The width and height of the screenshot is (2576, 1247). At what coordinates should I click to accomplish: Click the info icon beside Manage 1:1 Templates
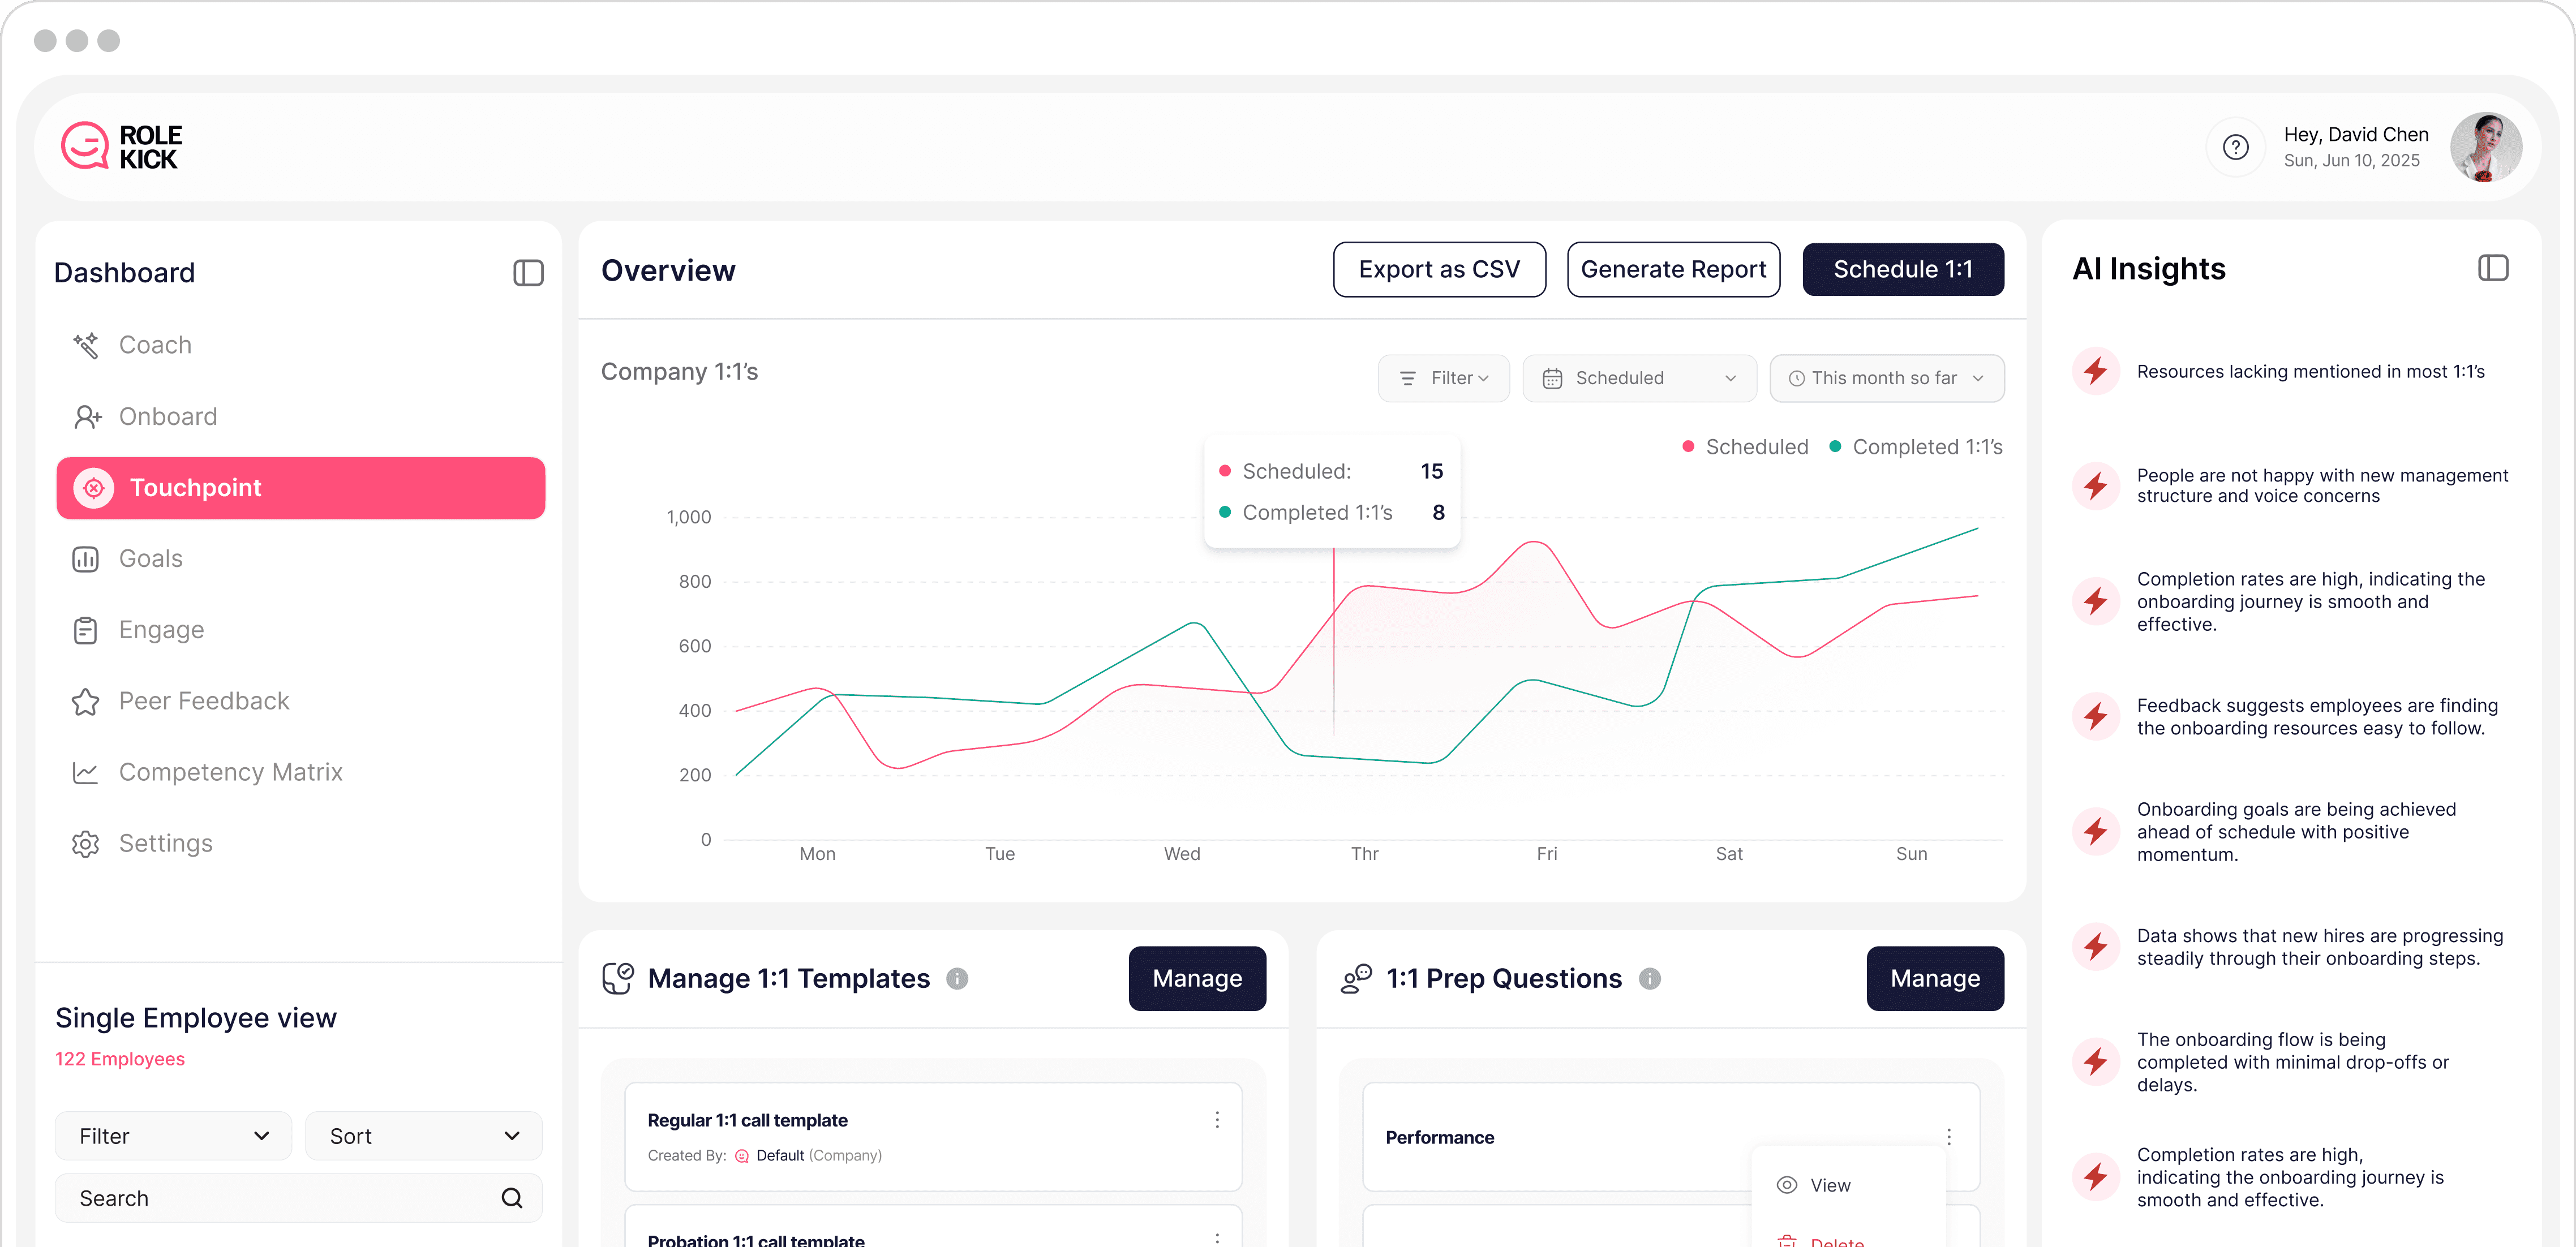pyautogui.click(x=957, y=978)
